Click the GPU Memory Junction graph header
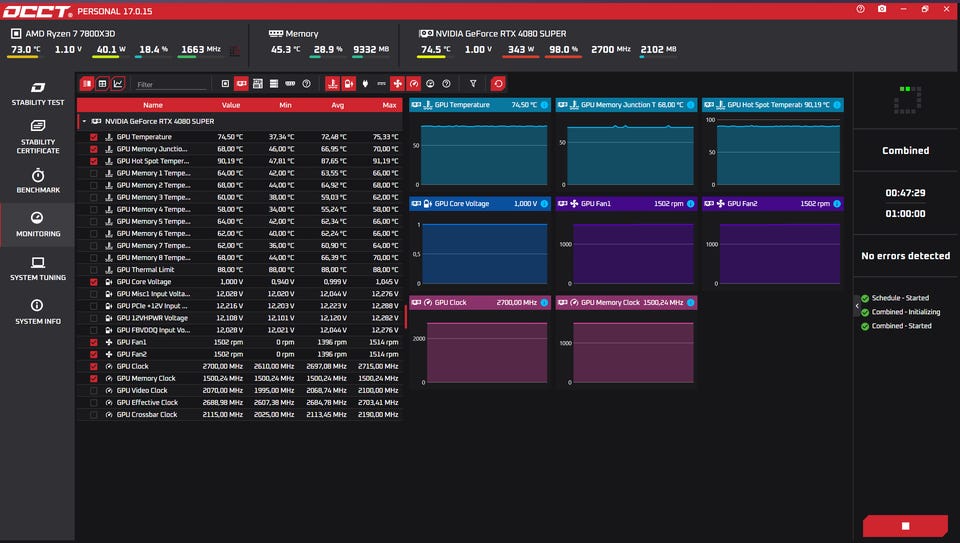 [626, 105]
